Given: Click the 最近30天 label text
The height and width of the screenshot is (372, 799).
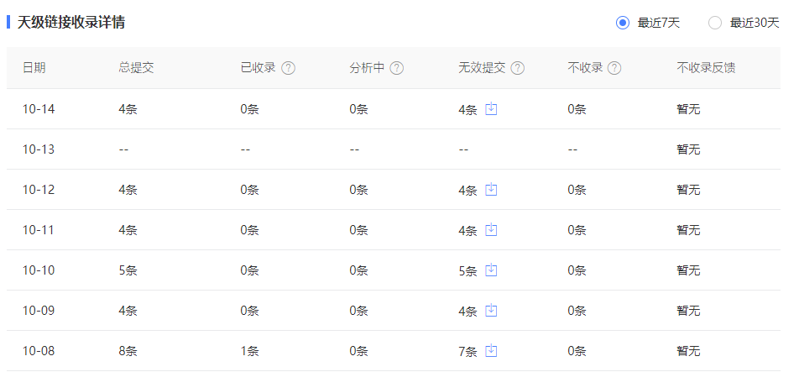Looking at the screenshot, I should [754, 23].
